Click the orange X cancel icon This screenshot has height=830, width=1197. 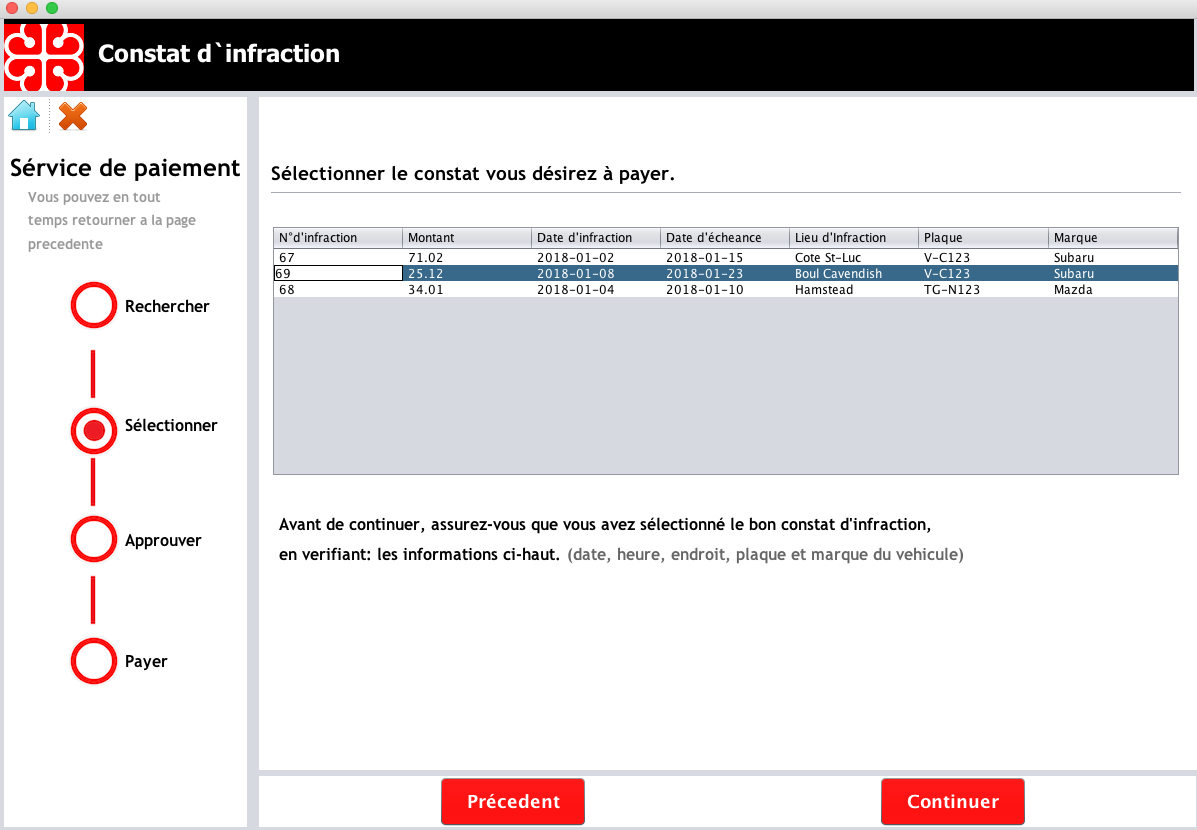click(73, 116)
